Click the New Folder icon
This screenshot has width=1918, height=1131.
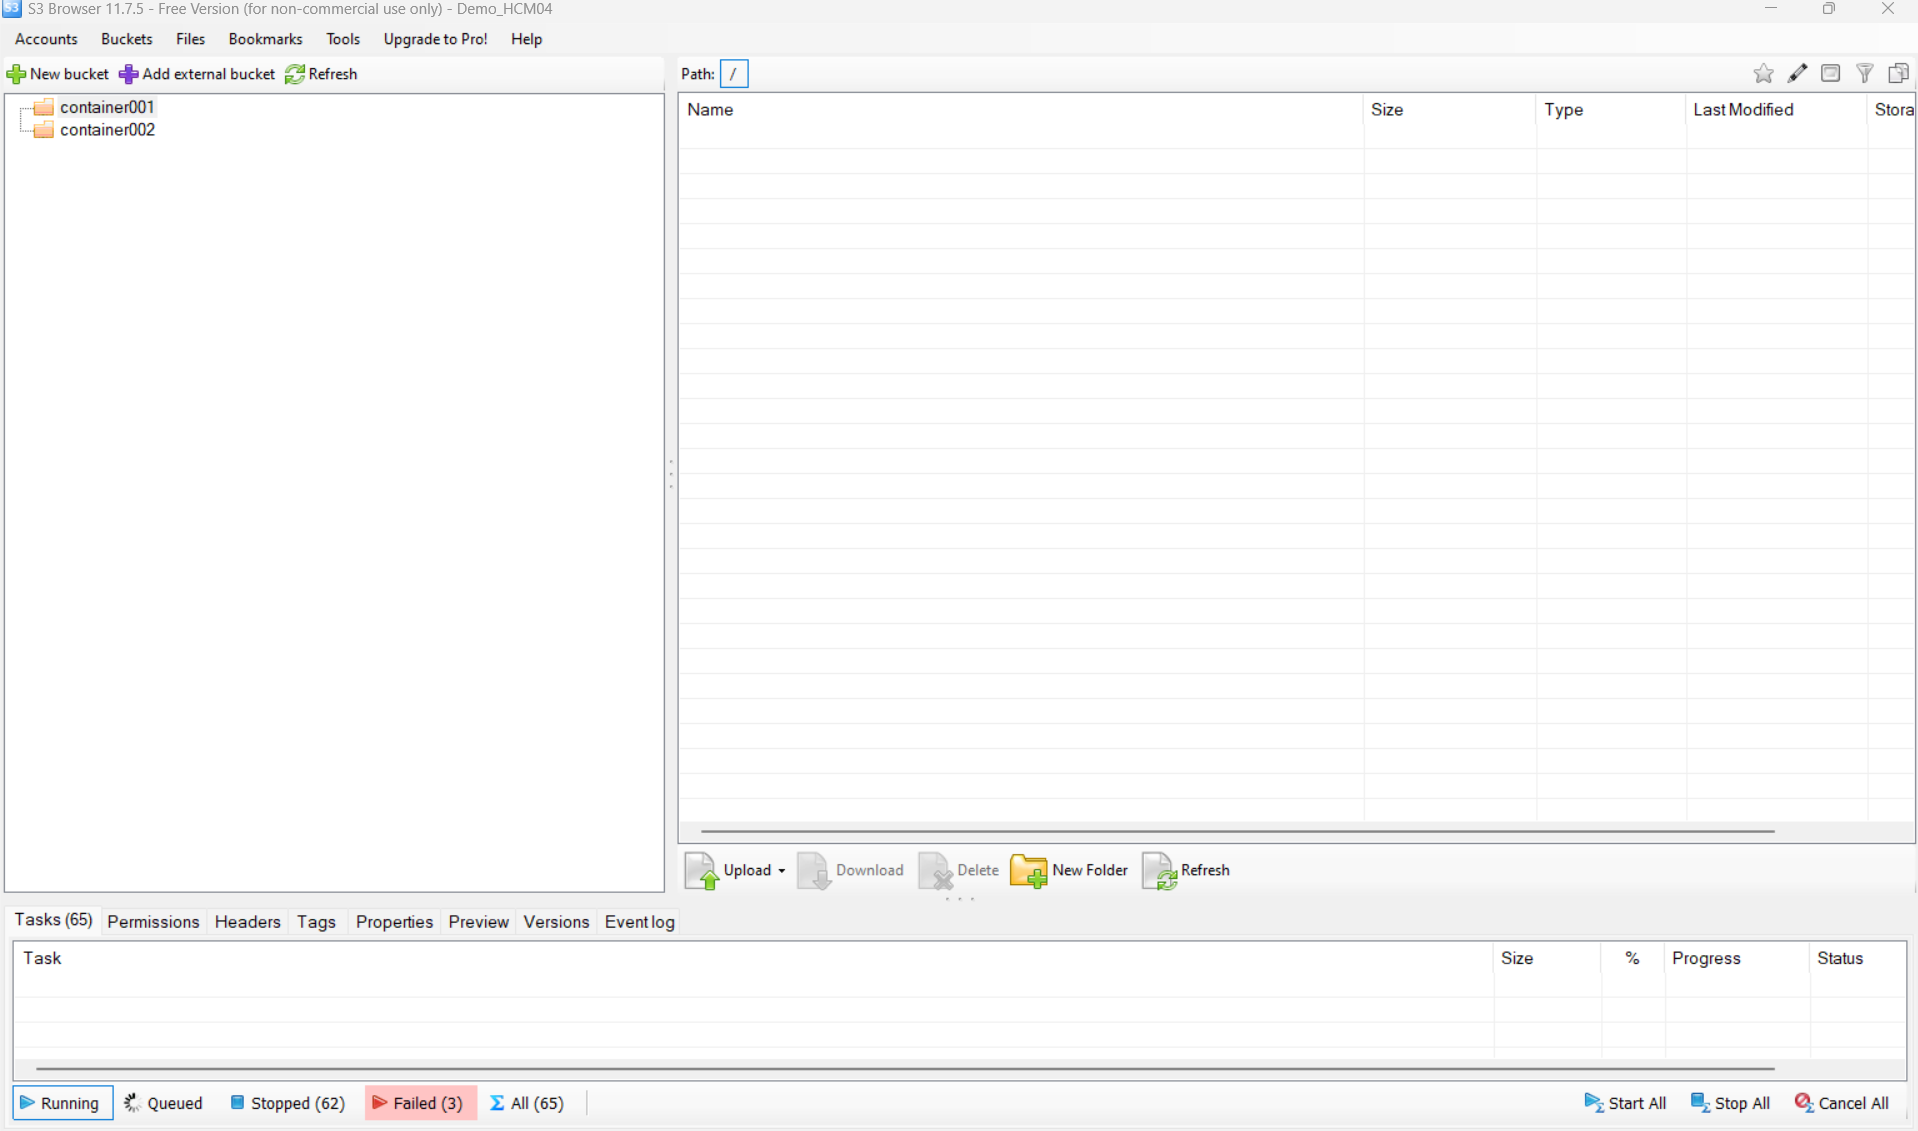coord(1028,871)
